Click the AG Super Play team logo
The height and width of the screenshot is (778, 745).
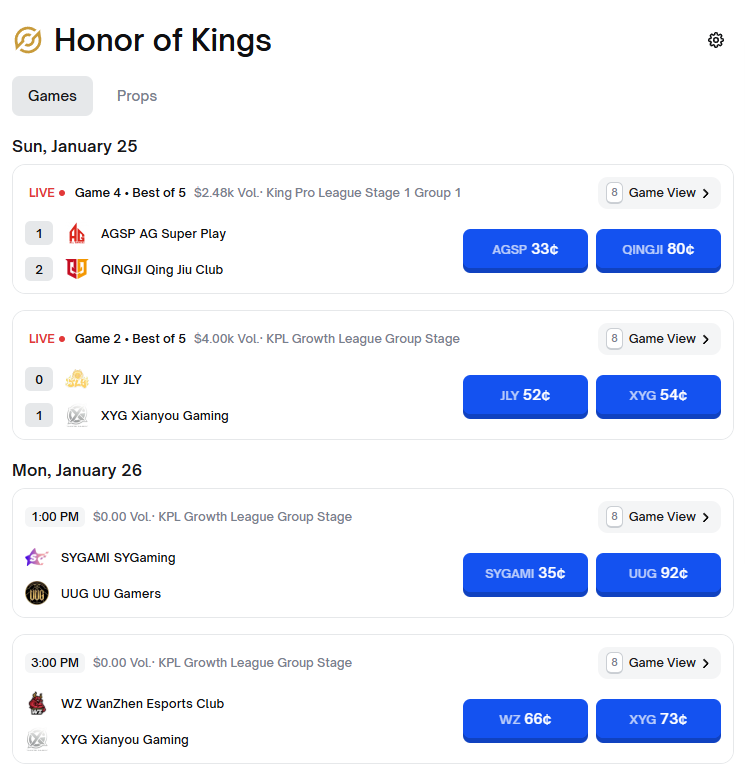point(77,234)
